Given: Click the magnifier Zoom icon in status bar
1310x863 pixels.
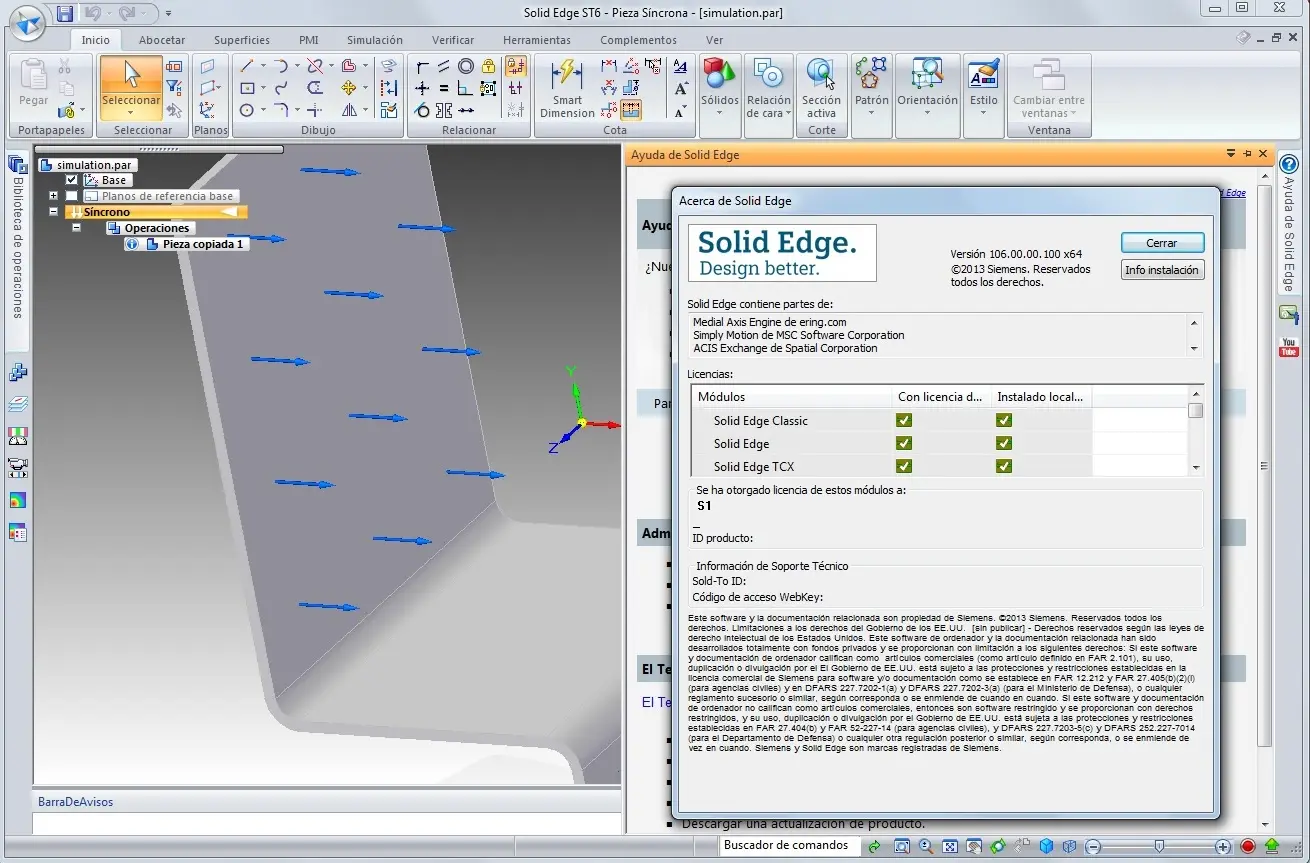Looking at the screenshot, I should (x=926, y=846).
